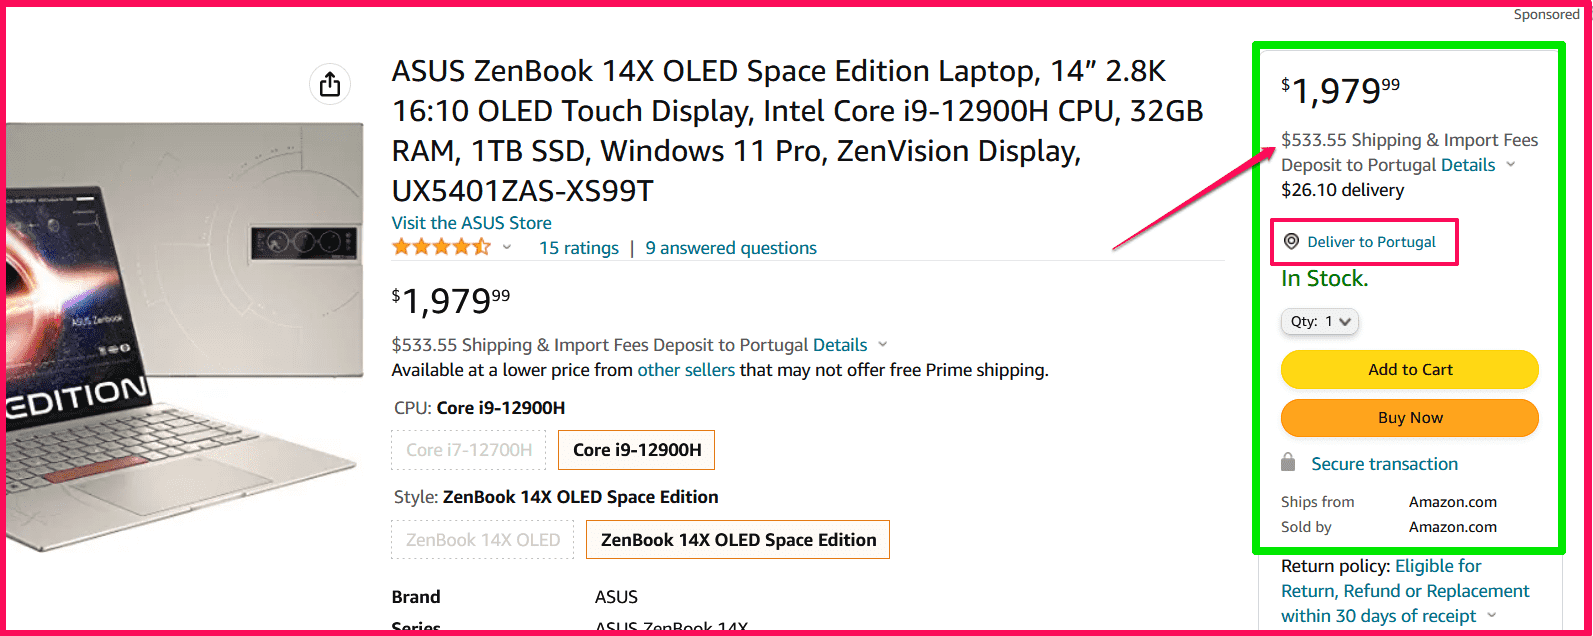Open the ratings breakdown chevron next to stars

[507, 247]
